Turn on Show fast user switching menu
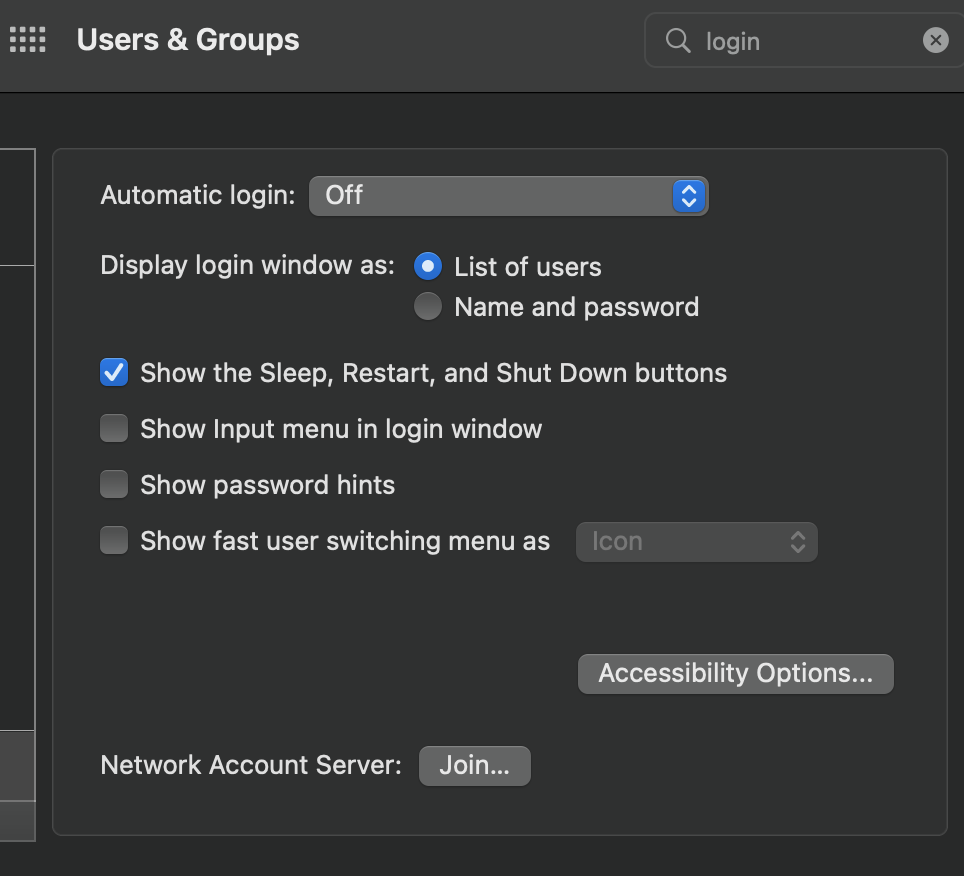 tap(114, 541)
